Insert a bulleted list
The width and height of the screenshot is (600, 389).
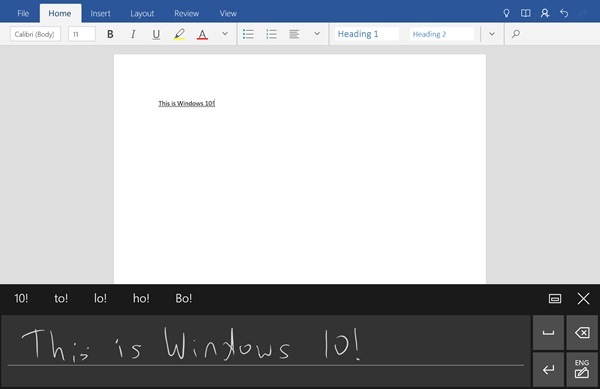(248, 34)
